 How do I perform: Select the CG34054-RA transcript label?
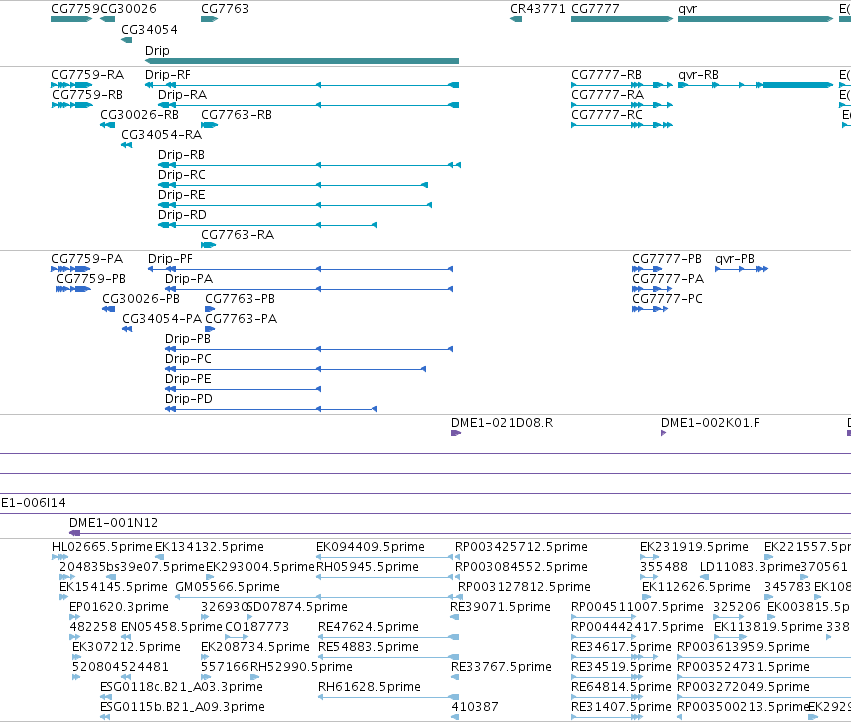click(161, 135)
